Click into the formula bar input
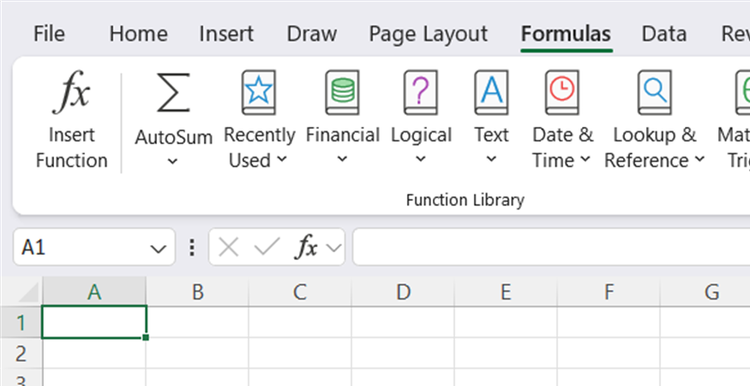 (x=551, y=247)
